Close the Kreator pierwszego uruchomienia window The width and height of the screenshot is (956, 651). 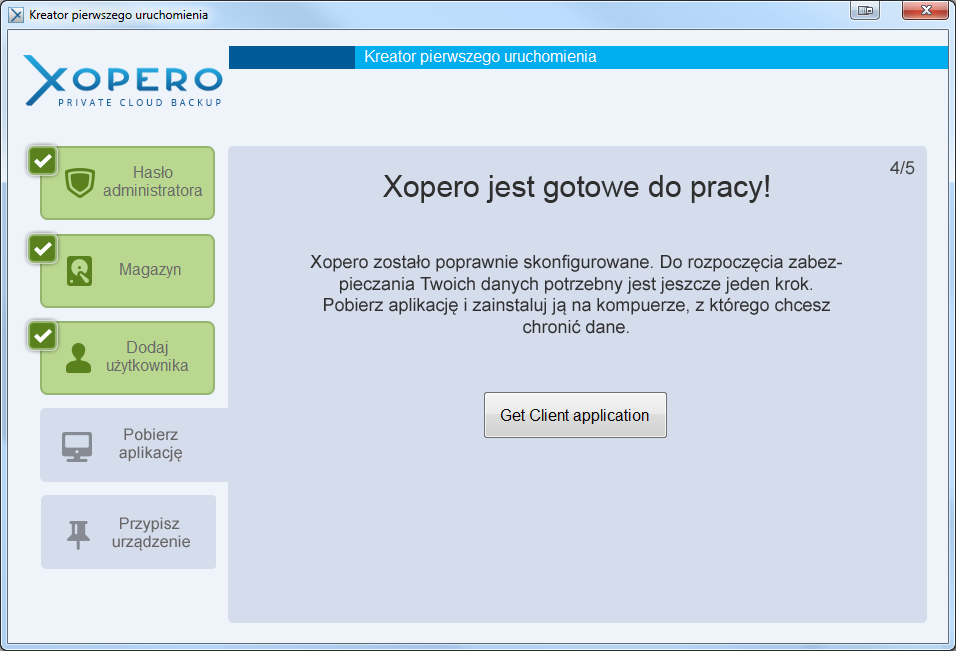click(x=926, y=10)
